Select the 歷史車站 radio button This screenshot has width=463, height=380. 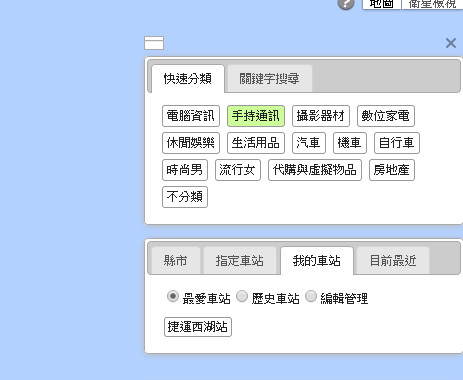pyautogui.click(x=242, y=296)
